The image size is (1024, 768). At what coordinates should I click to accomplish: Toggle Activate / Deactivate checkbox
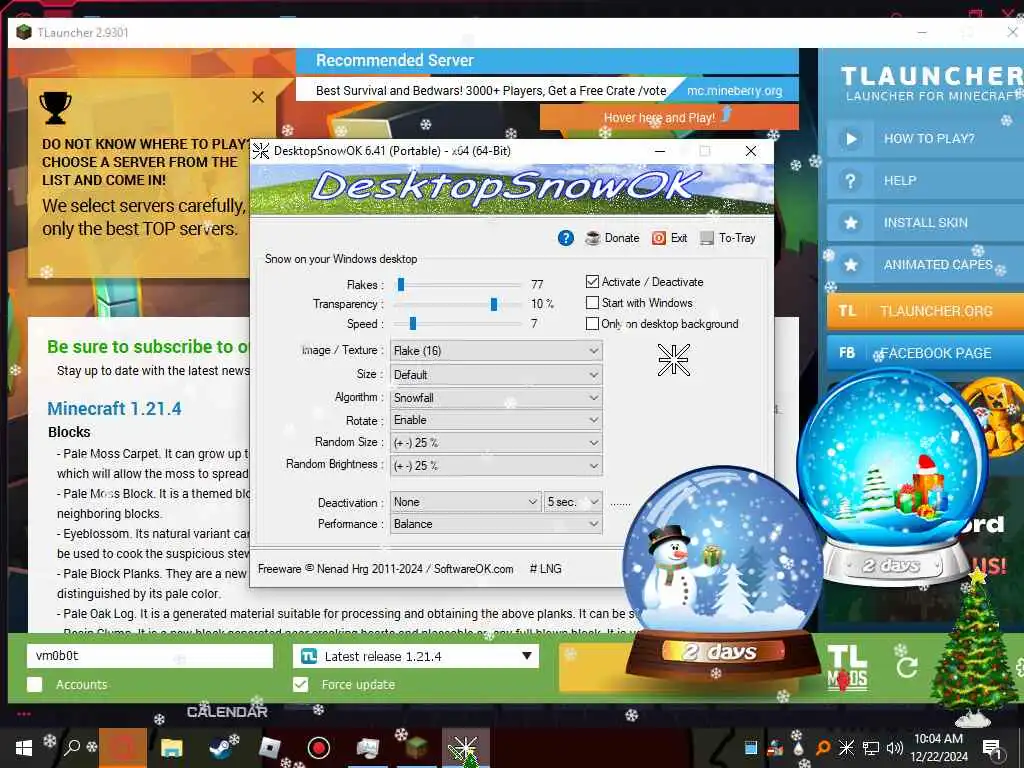(x=592, y=281)
